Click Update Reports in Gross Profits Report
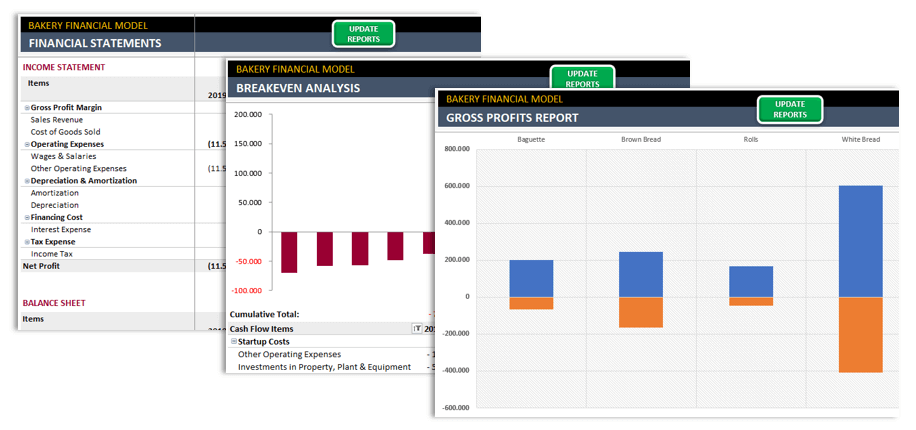Viewport: 916px width, 430px height. 790,109
